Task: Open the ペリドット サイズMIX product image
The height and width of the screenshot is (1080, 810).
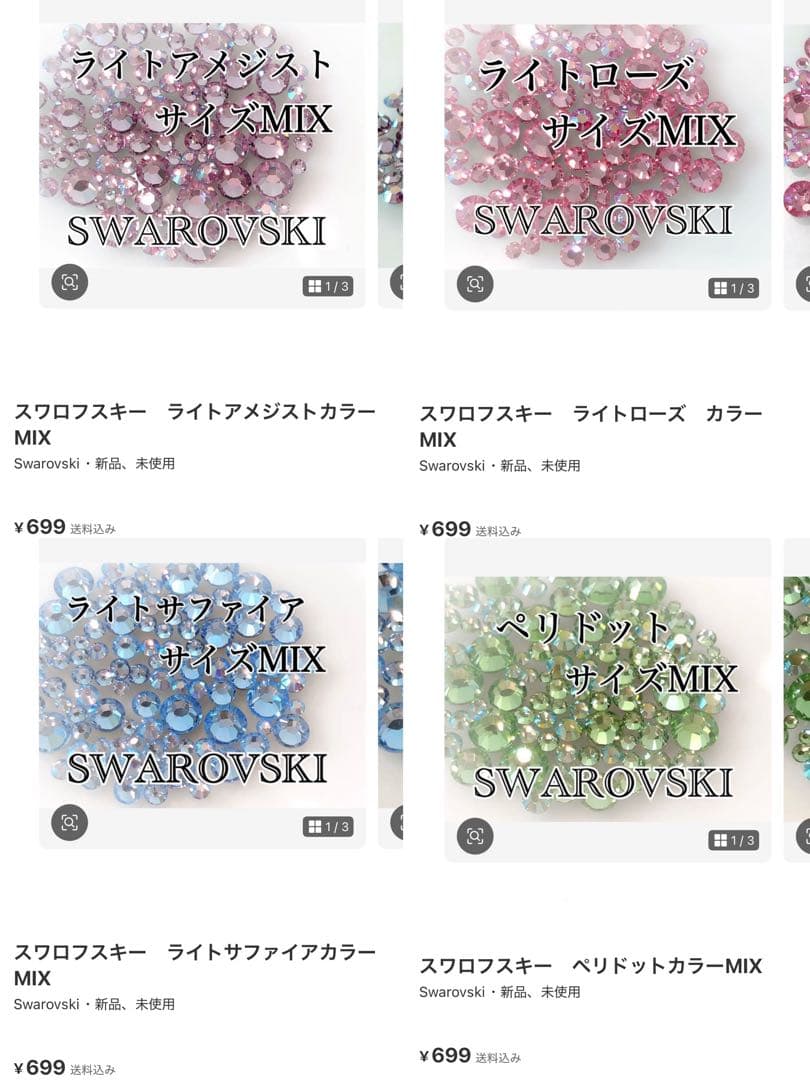Action: pos(608,700)
